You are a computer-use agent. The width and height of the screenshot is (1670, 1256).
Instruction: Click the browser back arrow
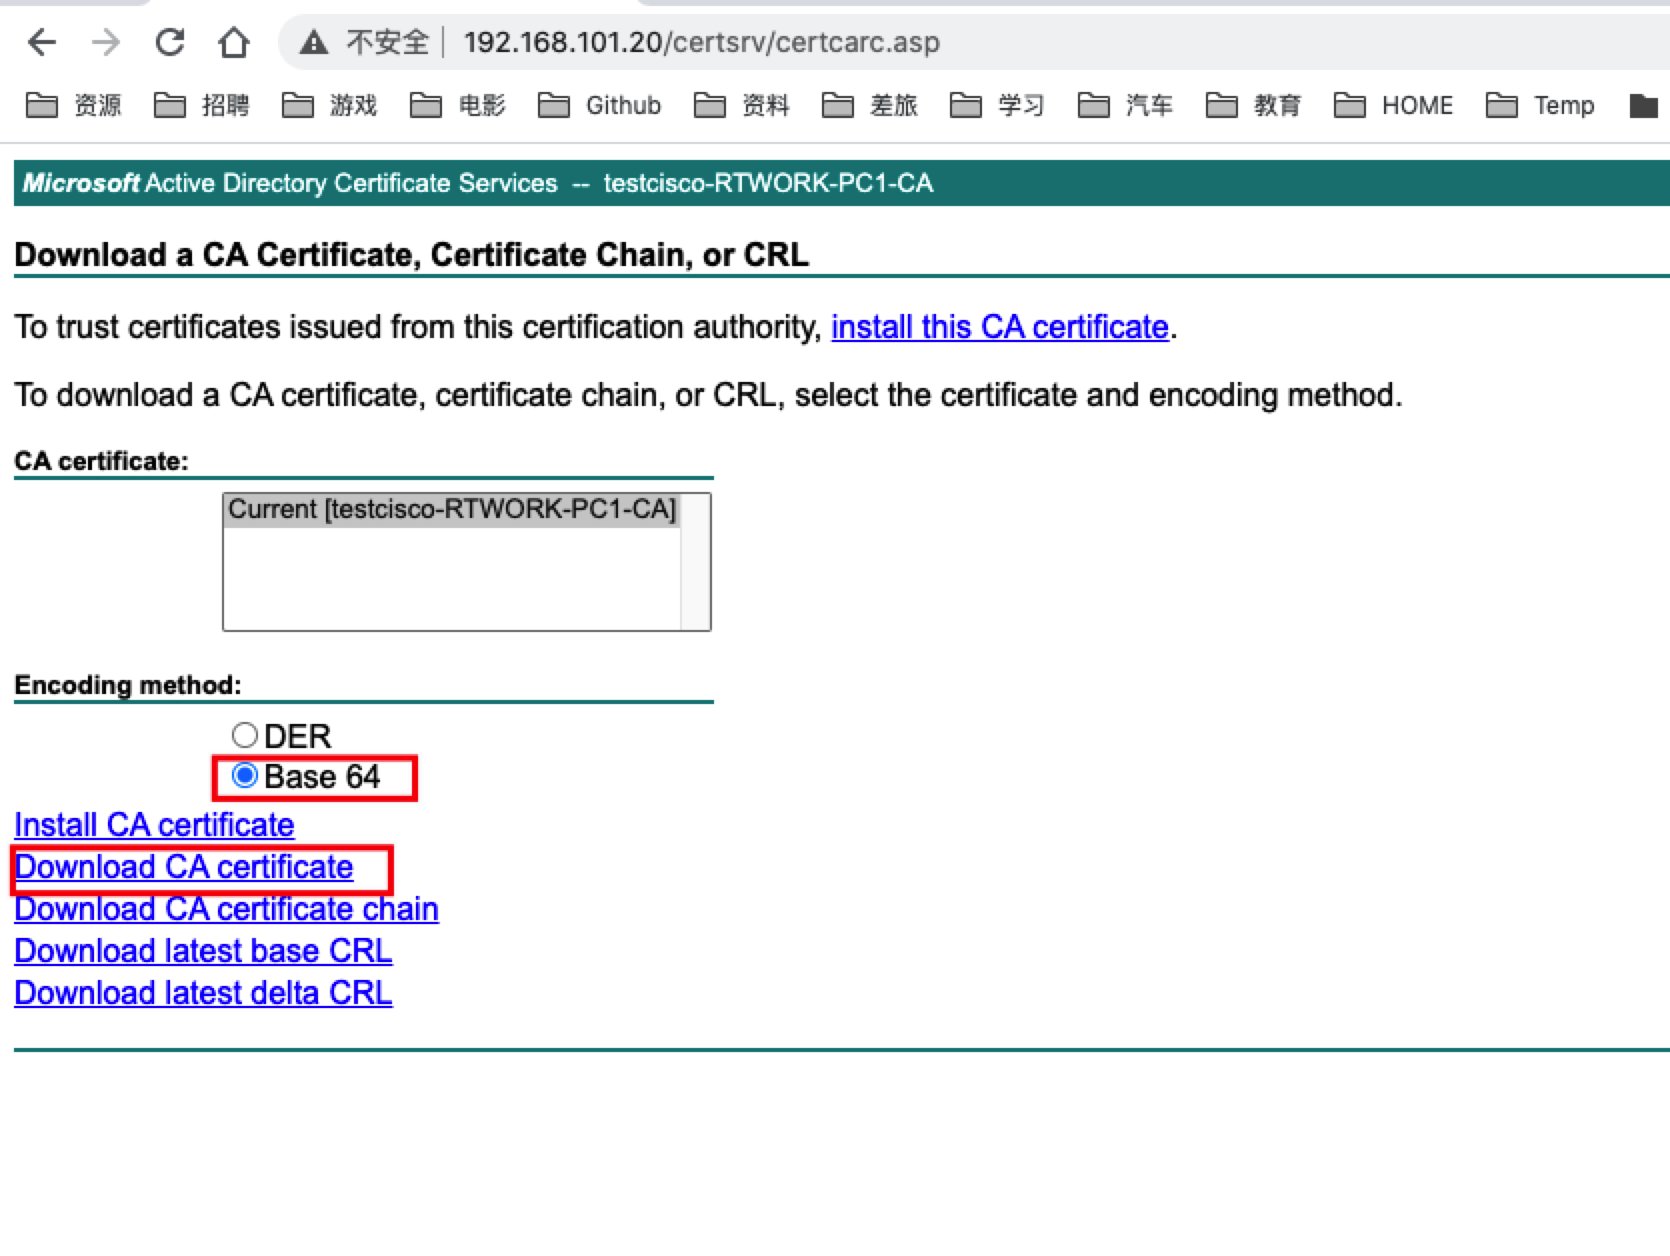click(42, 42)
